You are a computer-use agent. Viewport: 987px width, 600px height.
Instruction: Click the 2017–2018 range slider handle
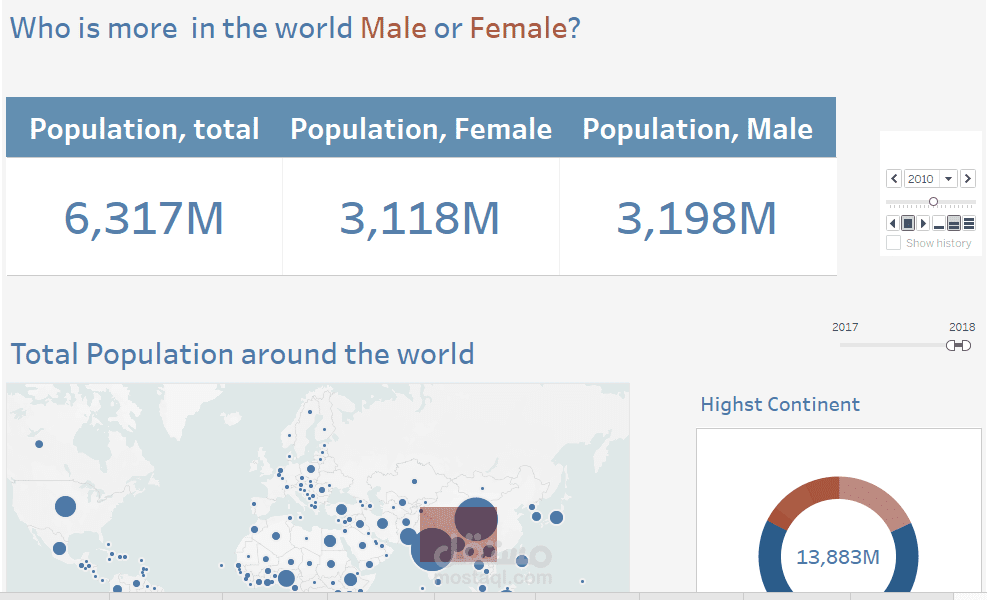click(x=959, y=345)
